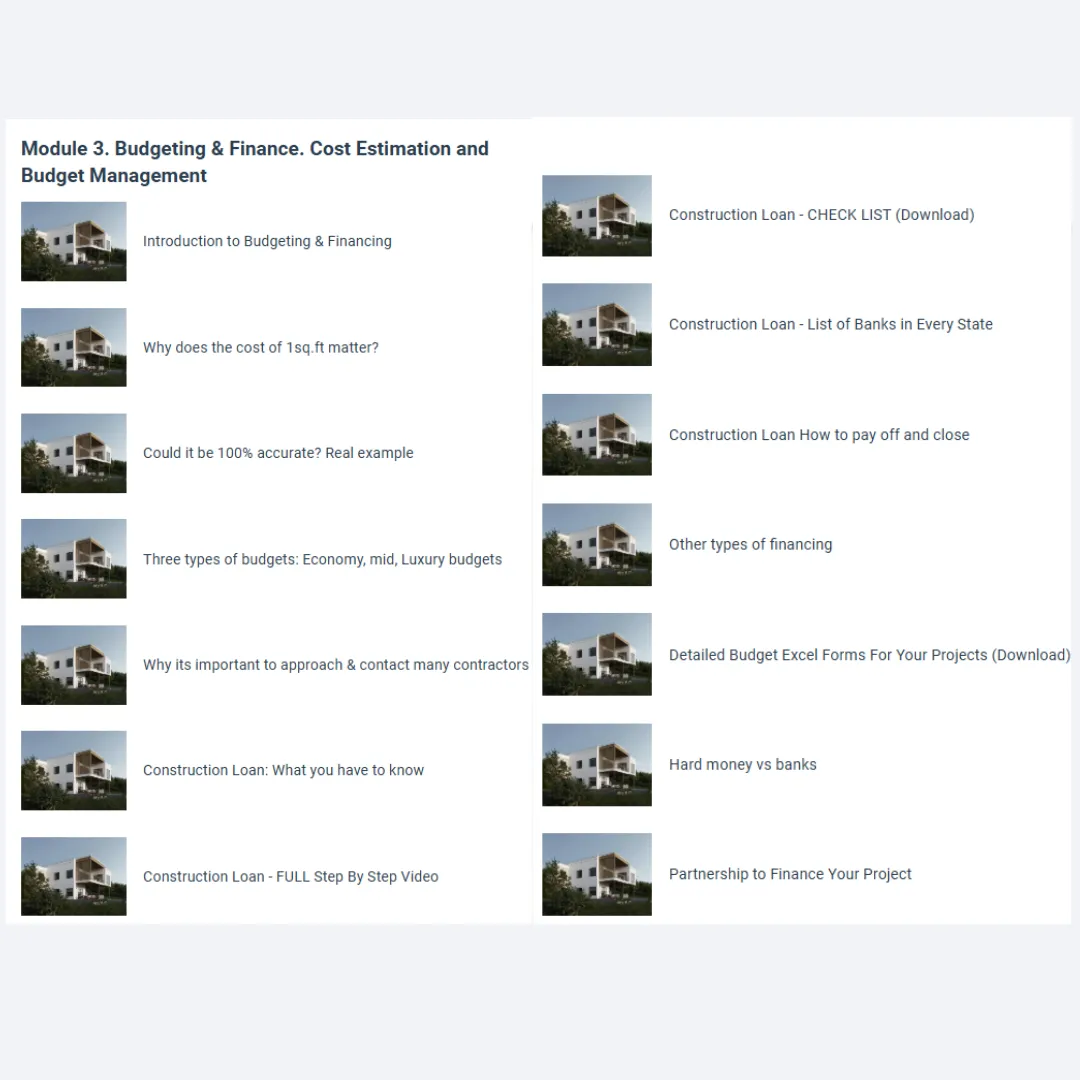Screen dimensions: 1080x1080
Task: Open the Introduction to Budgeting & Financing lesson
Action: pyautogui.click(x=267, y=241)
